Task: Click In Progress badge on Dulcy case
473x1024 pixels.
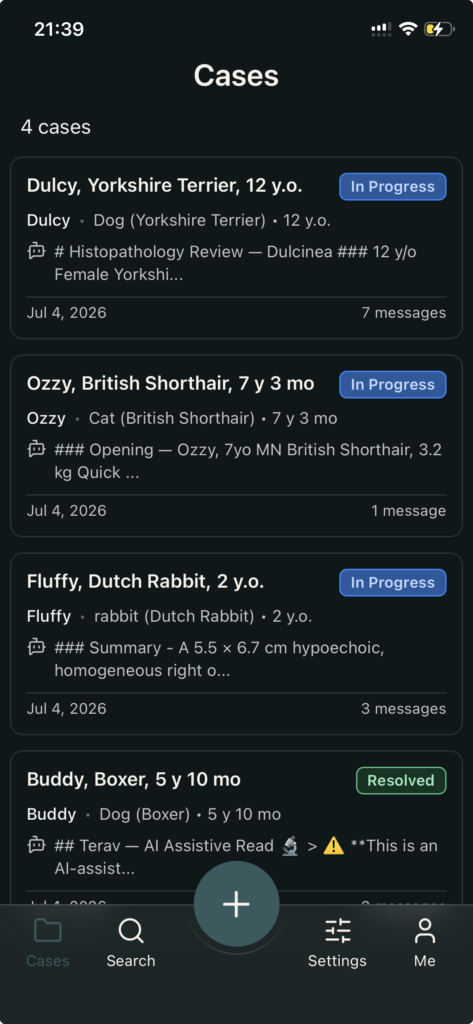Action: 393,187
